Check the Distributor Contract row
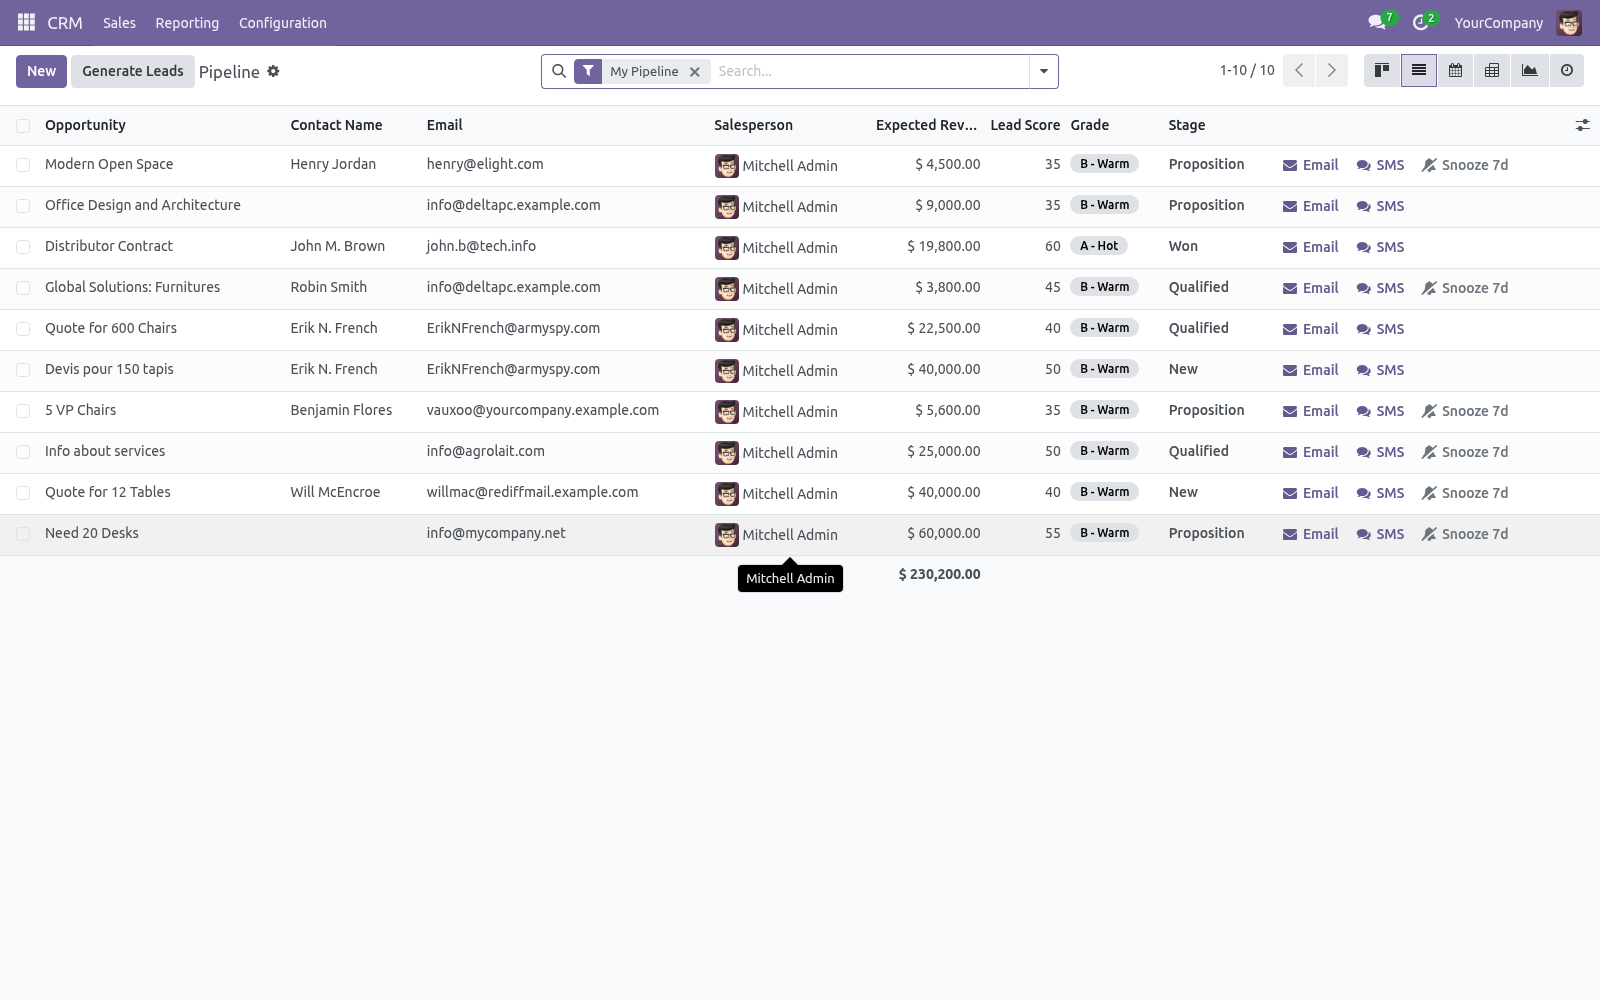This screenshot has width=1600, height=1000. click(x=23, y=247)
